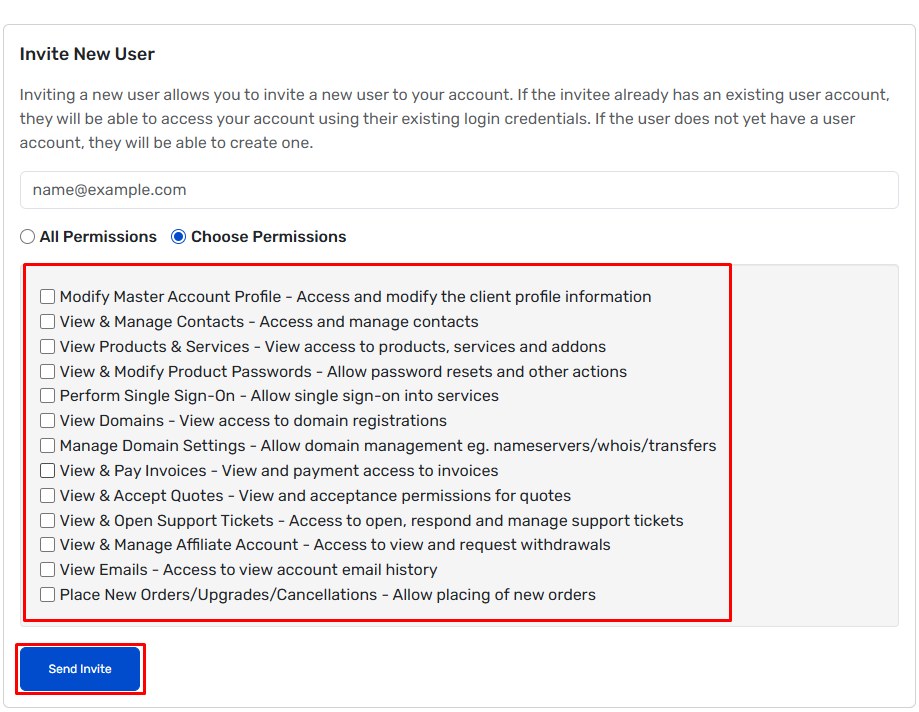919x712 pixels.
Task: Check View & Open Support Tickets
Action: (x=47, y=520)
